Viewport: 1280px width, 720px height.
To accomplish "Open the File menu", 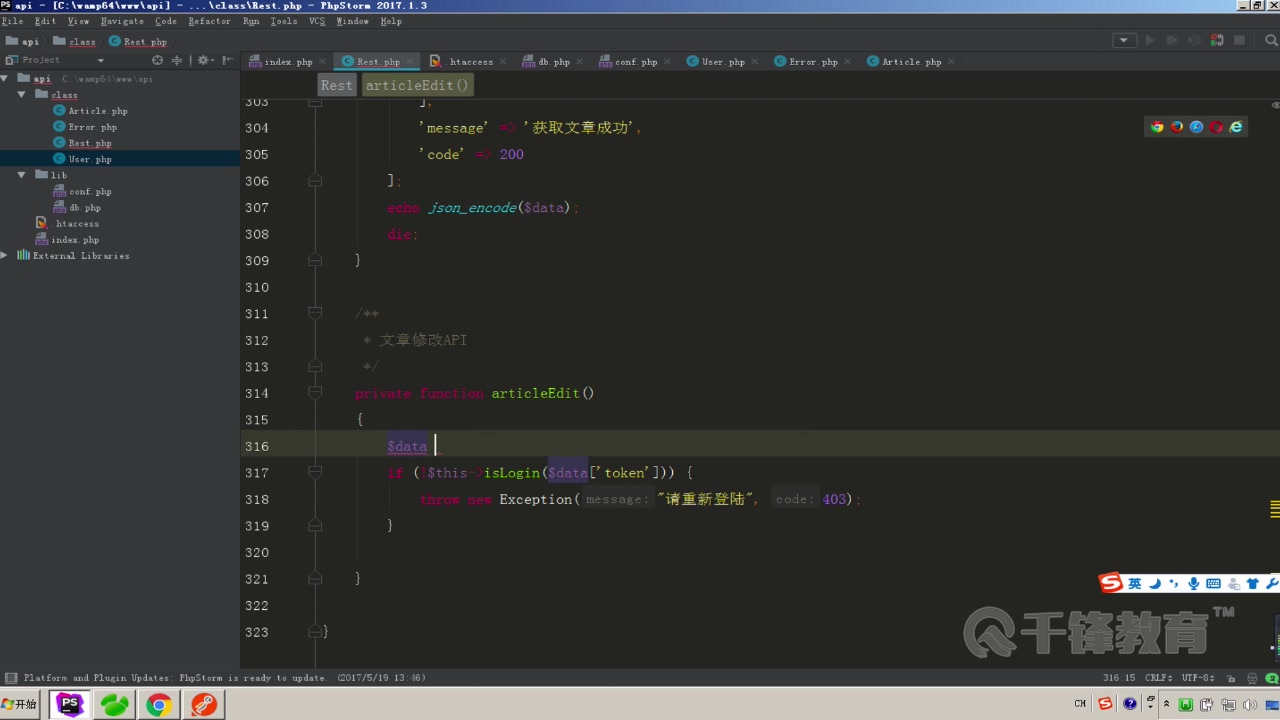I will 13,21.
